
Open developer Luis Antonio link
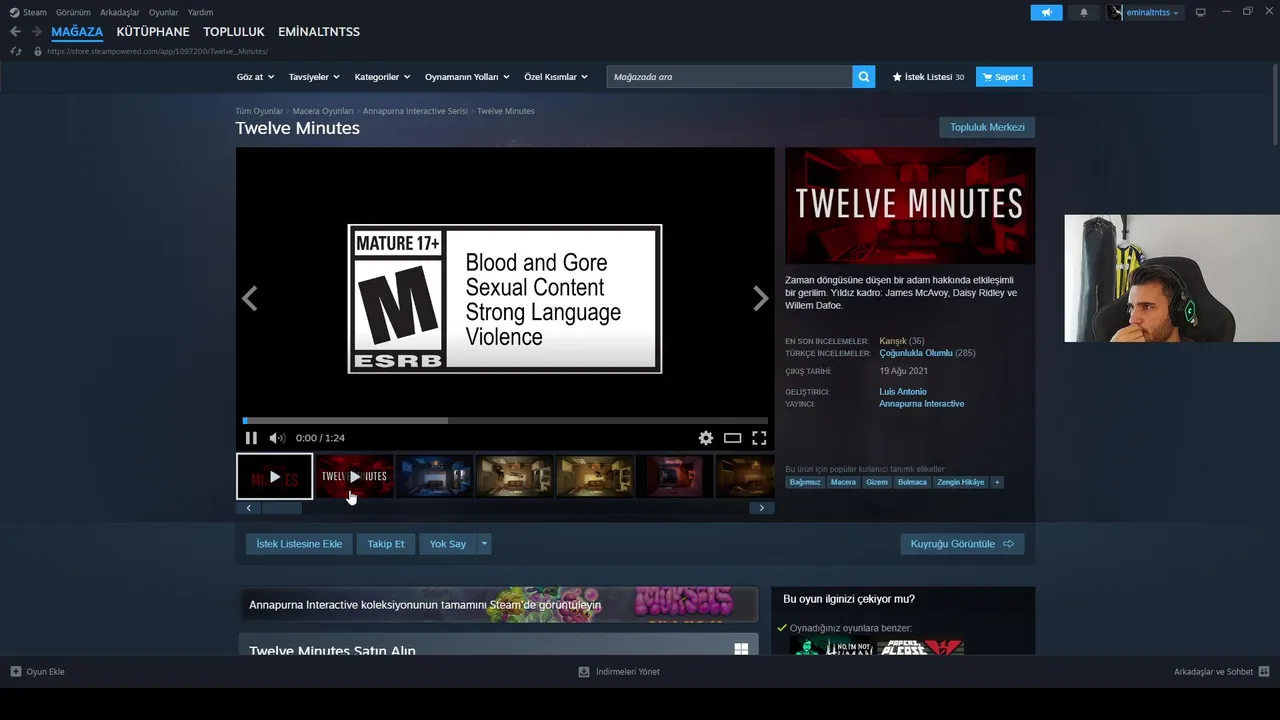pyautogui.click(x=903, y=392)
